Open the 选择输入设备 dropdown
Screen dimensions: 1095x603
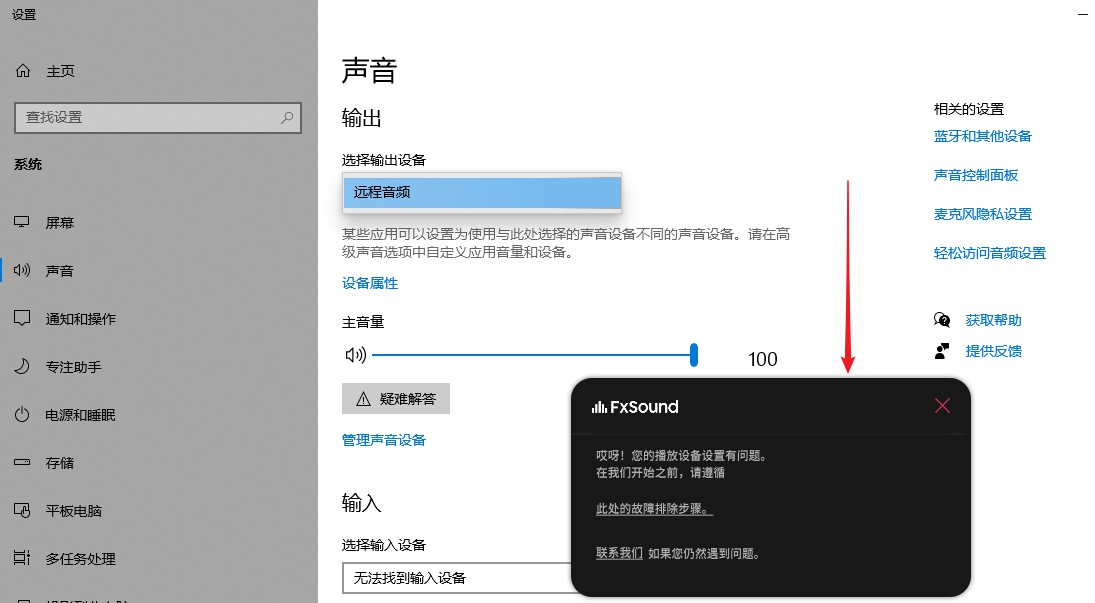pyautogui.click(x=460, y=578)
